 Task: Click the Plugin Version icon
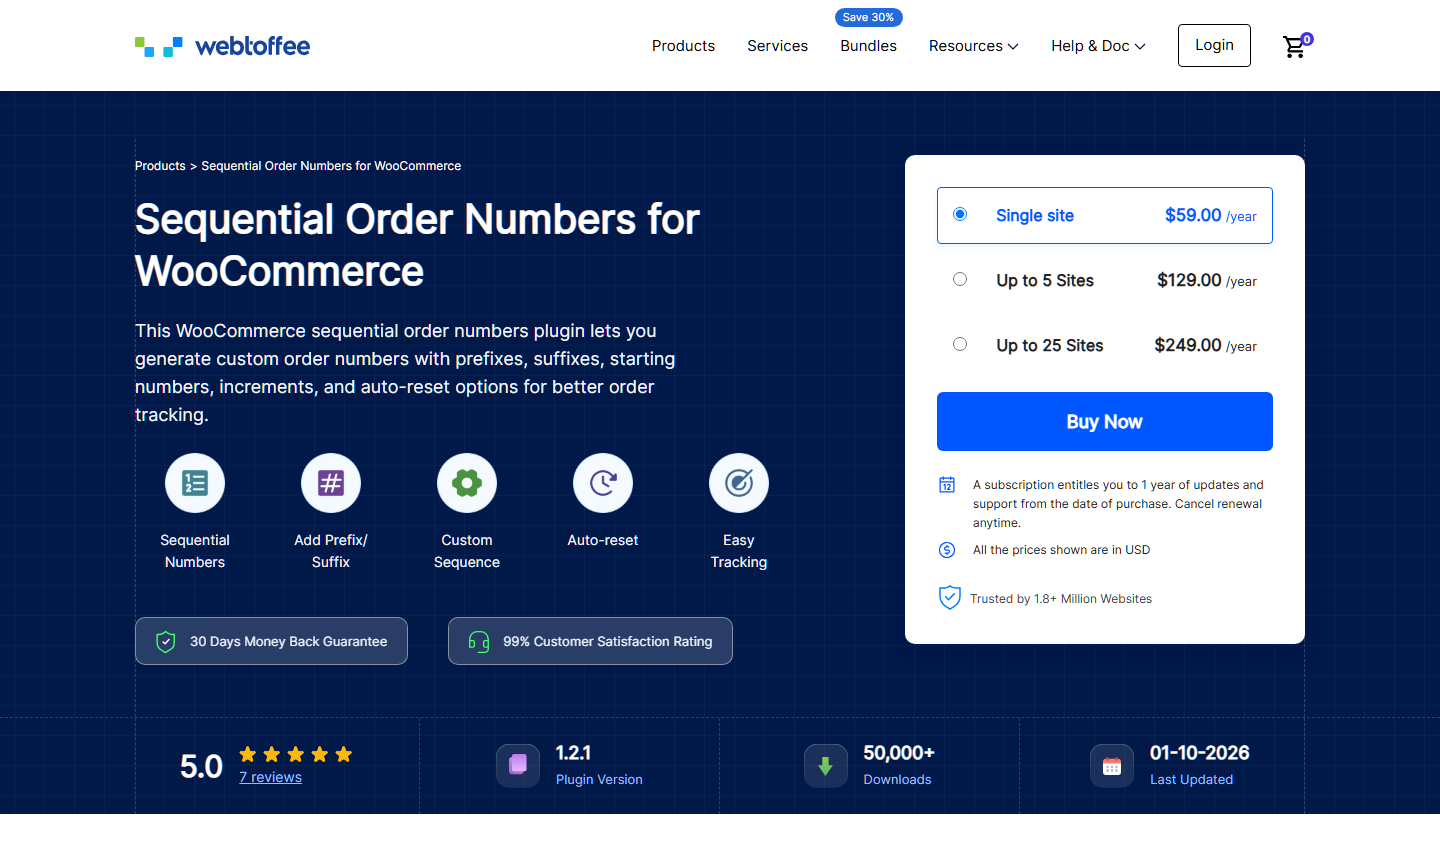click(518, 766)
